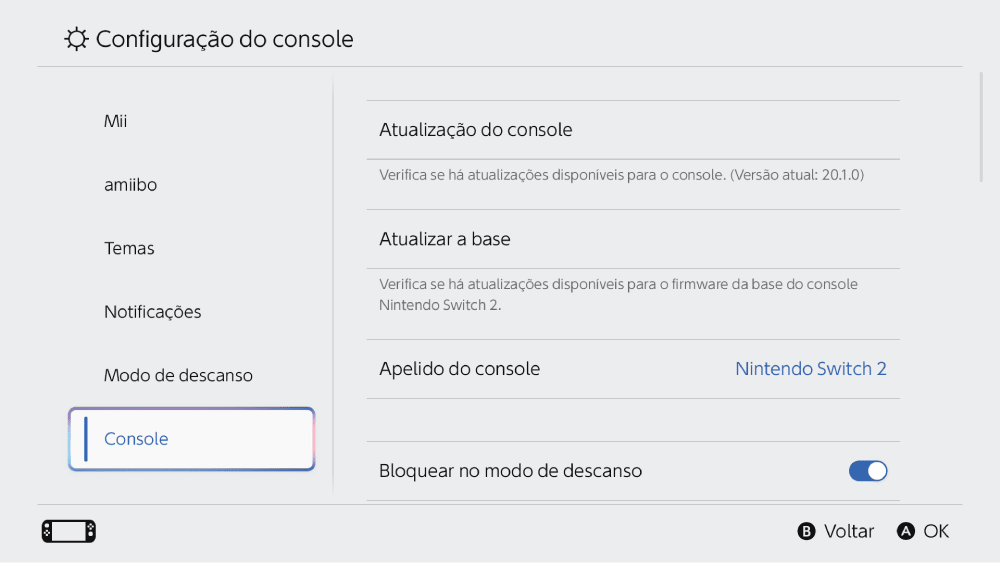This screenshot has height=563, width=1000.
Task: Go to Notificações settings
Action: [x=152, y=312]
